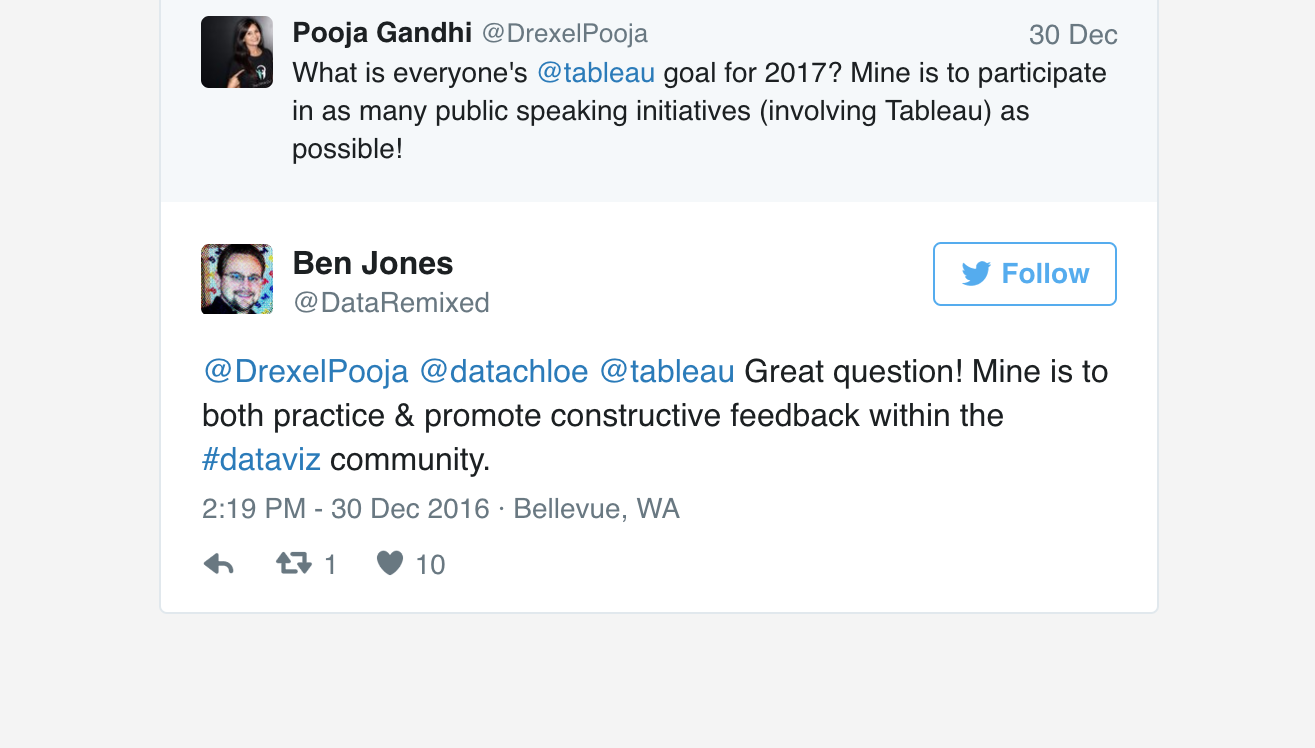The width and height of the screenshot is (1315, 748).
Task: Open Ben Jones's avatar image
Action: click(237, 279)
